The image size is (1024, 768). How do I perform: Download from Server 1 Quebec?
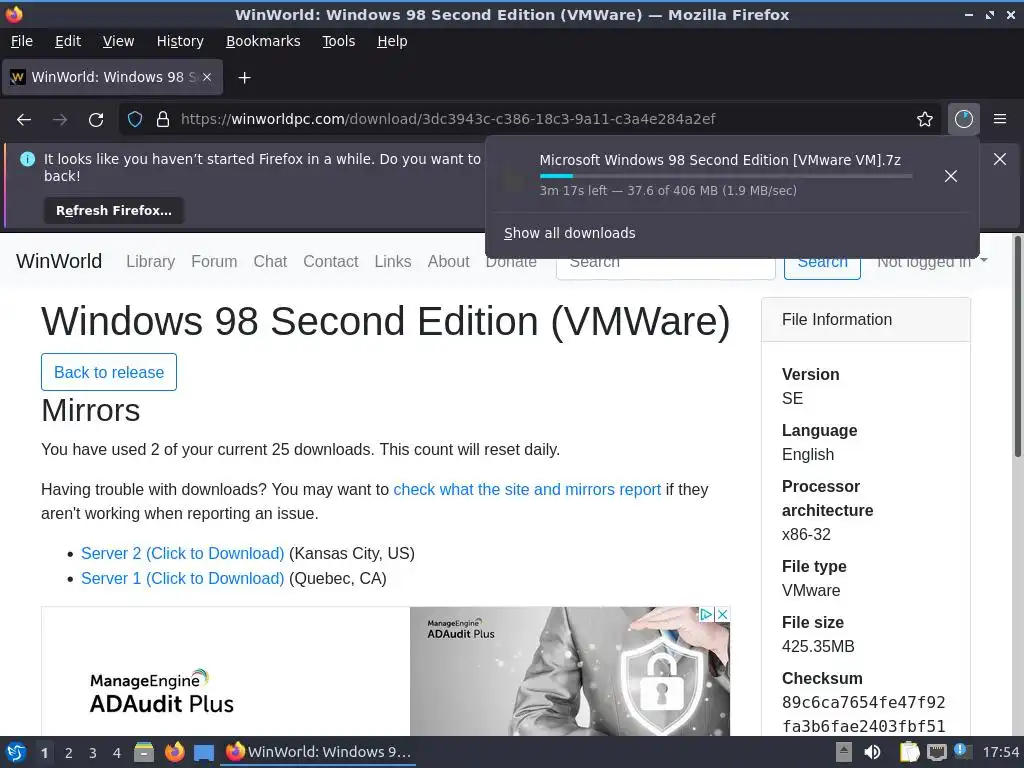pos(182,578)
